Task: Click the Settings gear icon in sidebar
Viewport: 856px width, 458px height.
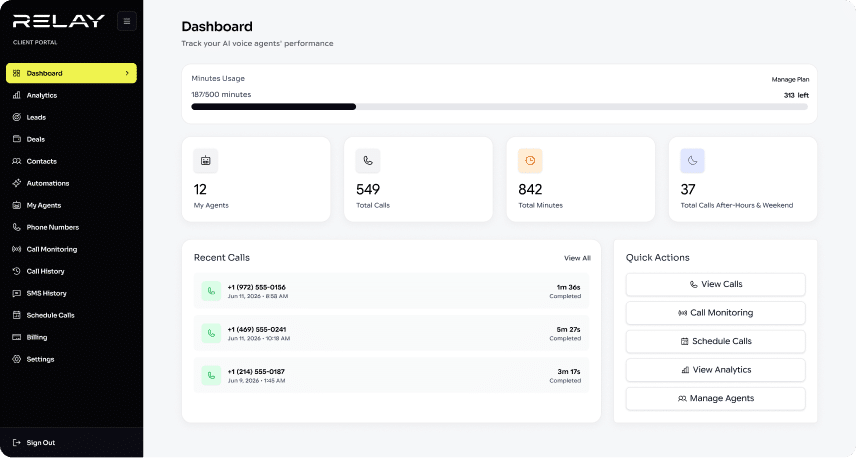Action: pos(16,359)
